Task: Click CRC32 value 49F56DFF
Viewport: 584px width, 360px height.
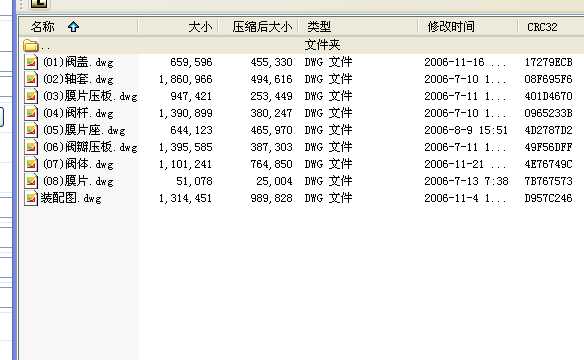Action: tap(548, 147)
